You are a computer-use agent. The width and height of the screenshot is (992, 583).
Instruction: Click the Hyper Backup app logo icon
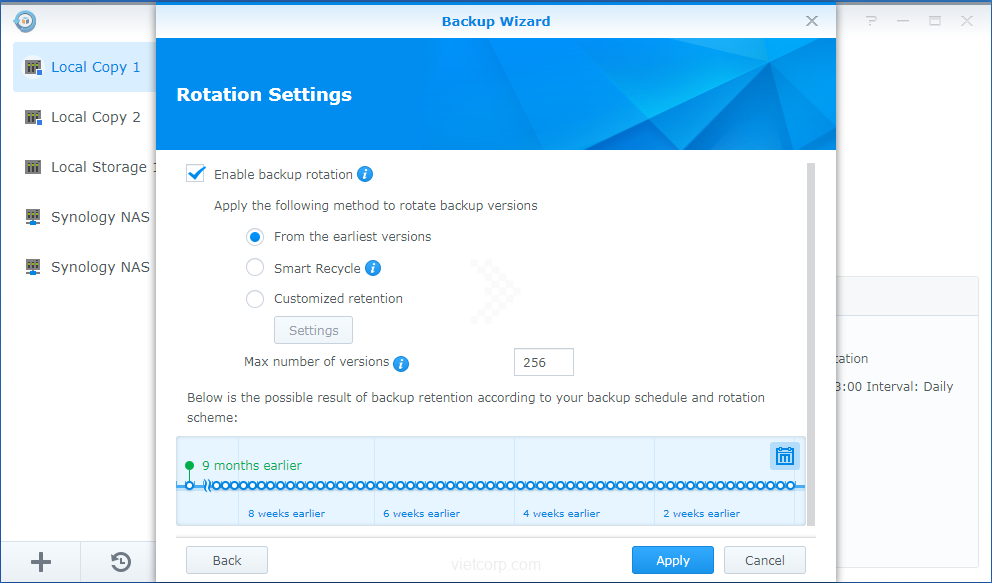click(x=25, y=20)
